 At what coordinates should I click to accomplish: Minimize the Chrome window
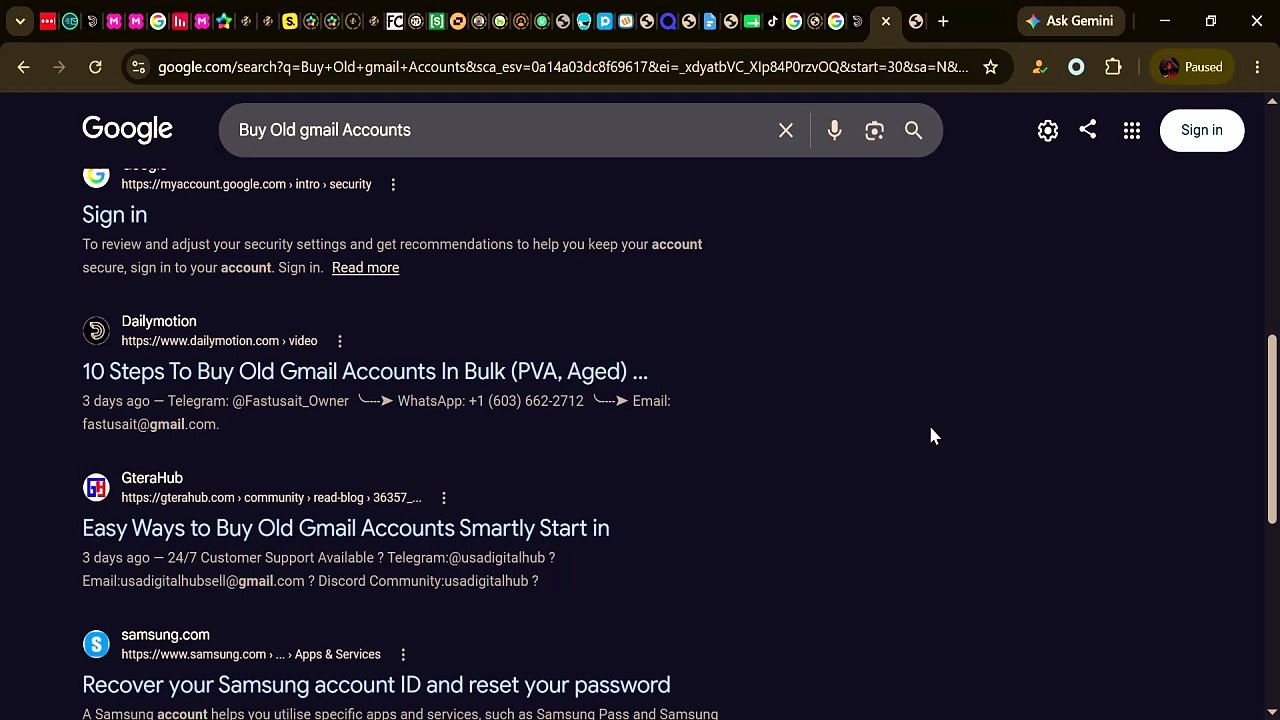(x=1165, y=21)
